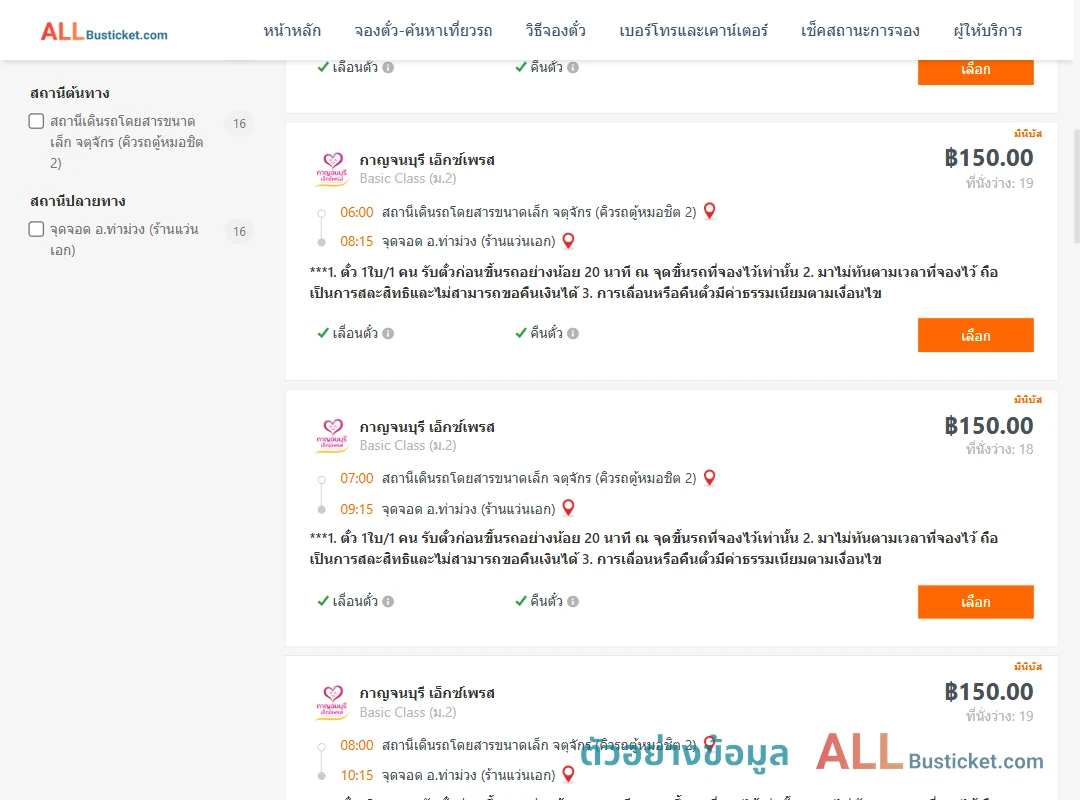The width and height of the screenshot is (1080, 800).
Task: Click the count 16 beside destination stop
Action: click(239, 232)
